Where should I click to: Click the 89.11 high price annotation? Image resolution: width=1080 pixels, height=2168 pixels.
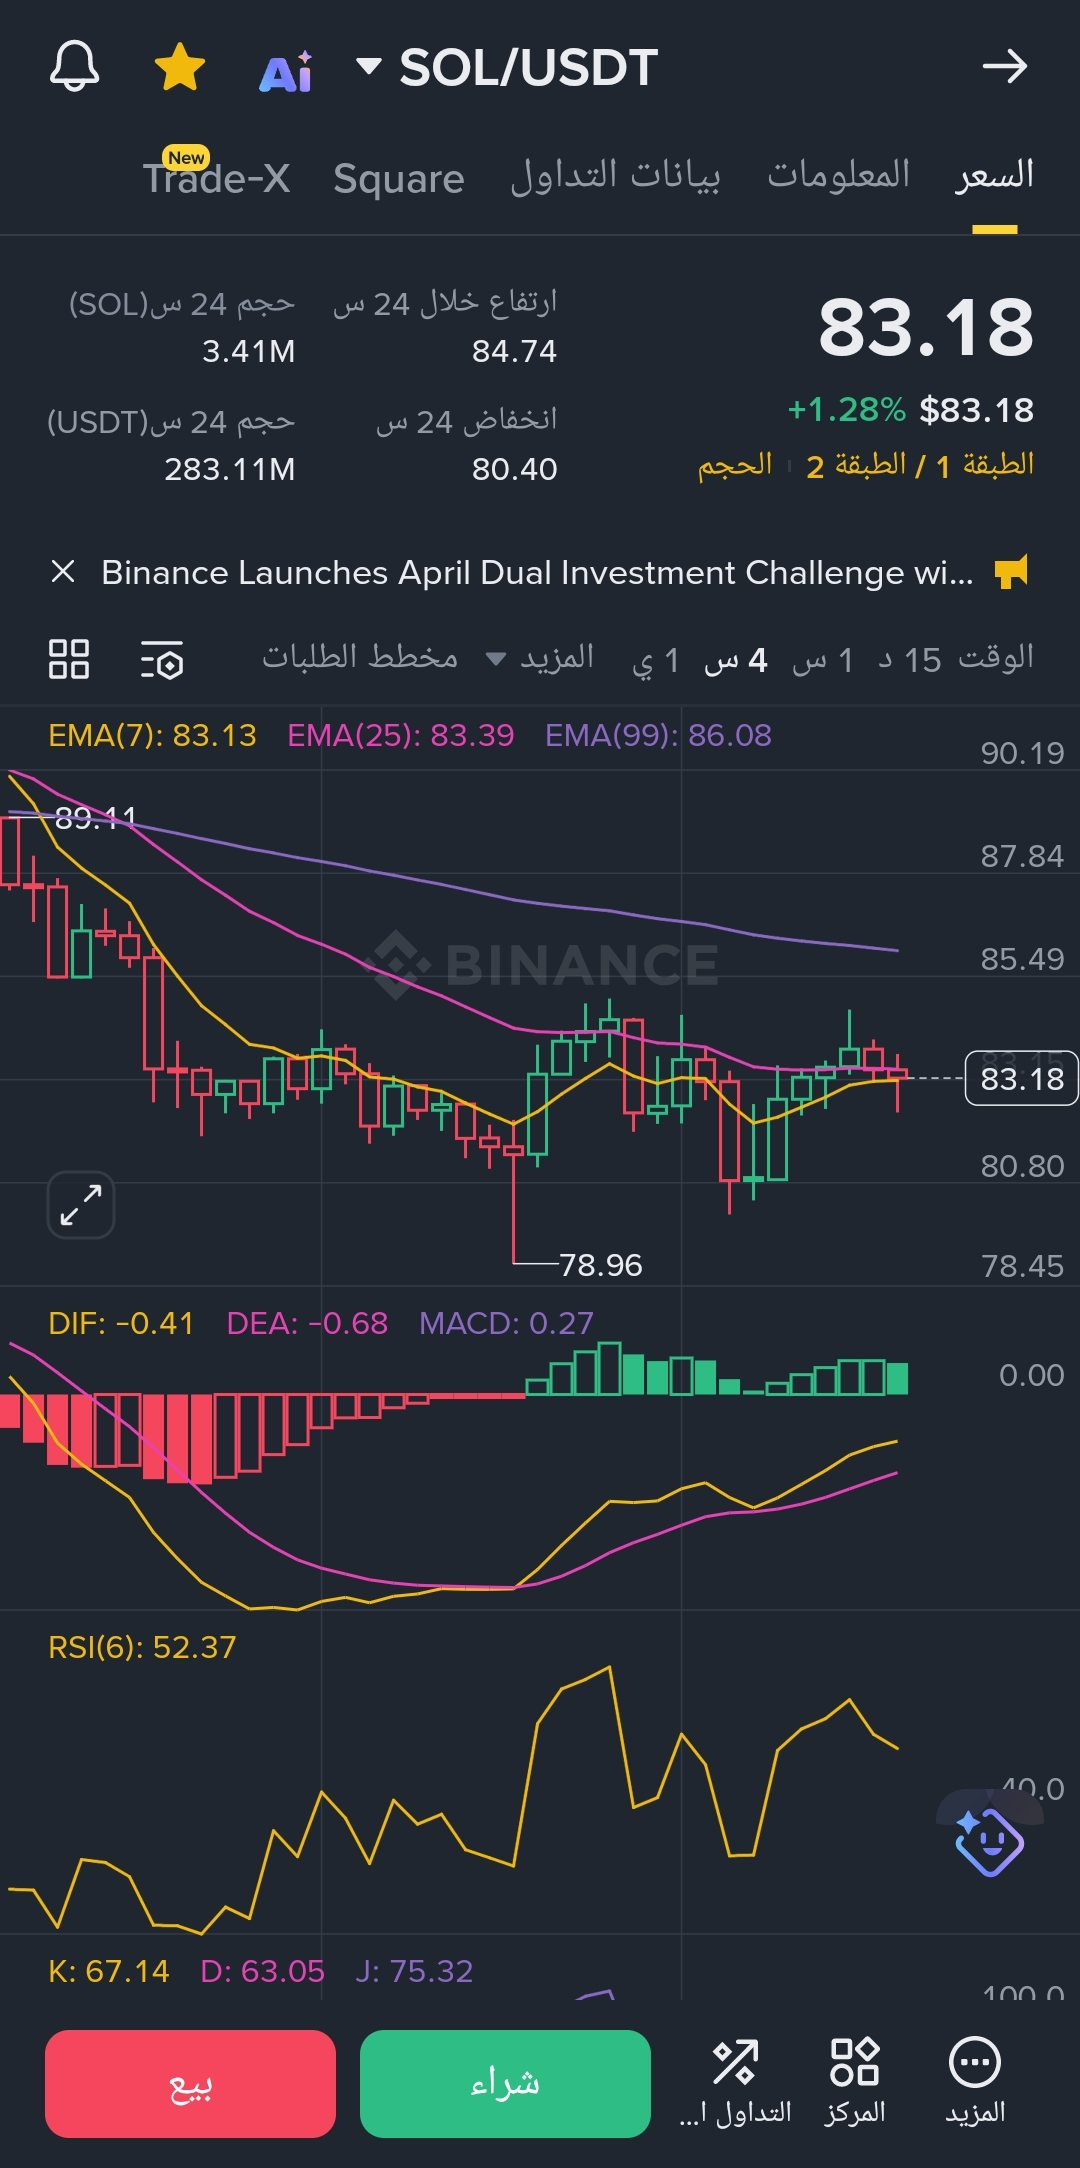[x=96, y=819]
